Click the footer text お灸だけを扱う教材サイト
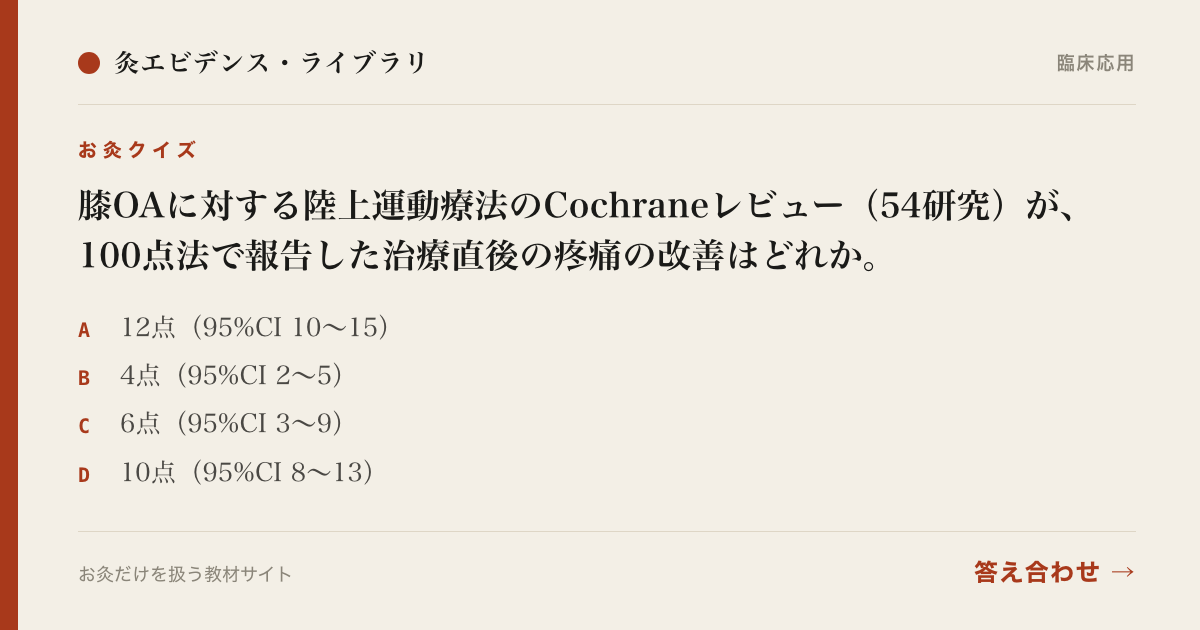Viewport: 1200px width, 630px height. (185, 574)
